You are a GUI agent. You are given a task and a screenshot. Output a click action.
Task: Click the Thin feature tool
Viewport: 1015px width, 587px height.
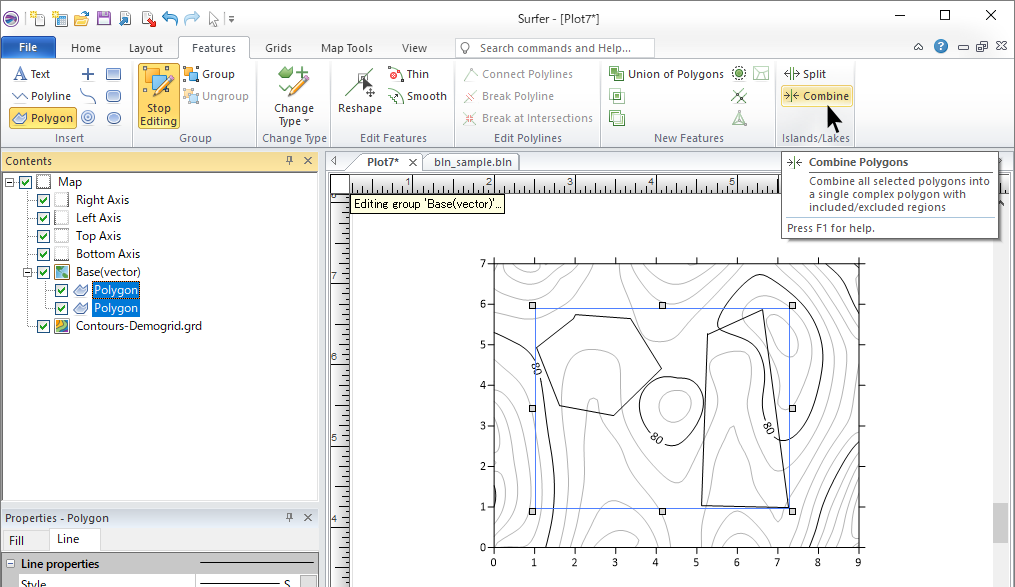point(408,74)
